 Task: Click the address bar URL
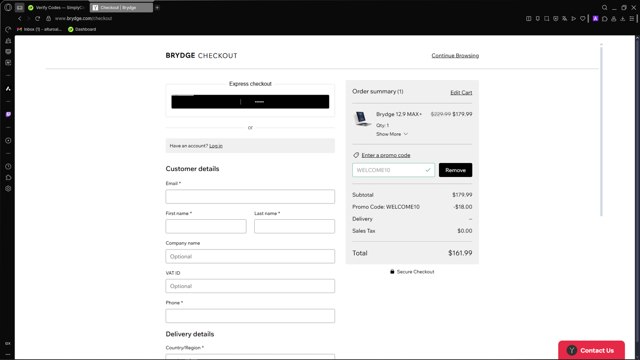84,18
